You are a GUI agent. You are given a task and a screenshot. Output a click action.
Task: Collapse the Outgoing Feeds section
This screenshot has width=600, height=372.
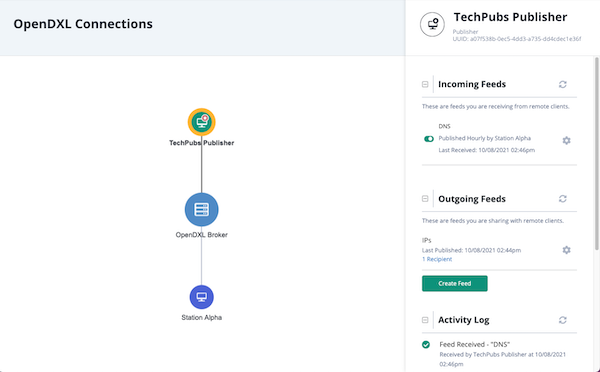click(x=425, y=199)
